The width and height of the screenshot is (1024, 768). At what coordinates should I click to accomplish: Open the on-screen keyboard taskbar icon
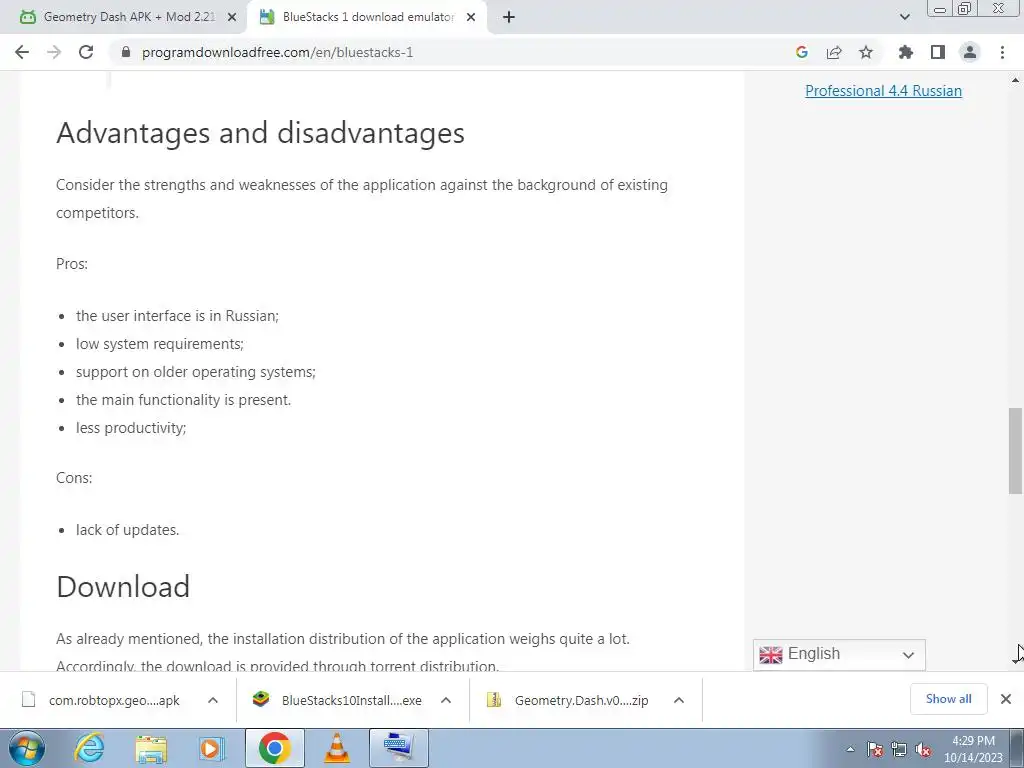pyautogui.click(x=399, y=748)
